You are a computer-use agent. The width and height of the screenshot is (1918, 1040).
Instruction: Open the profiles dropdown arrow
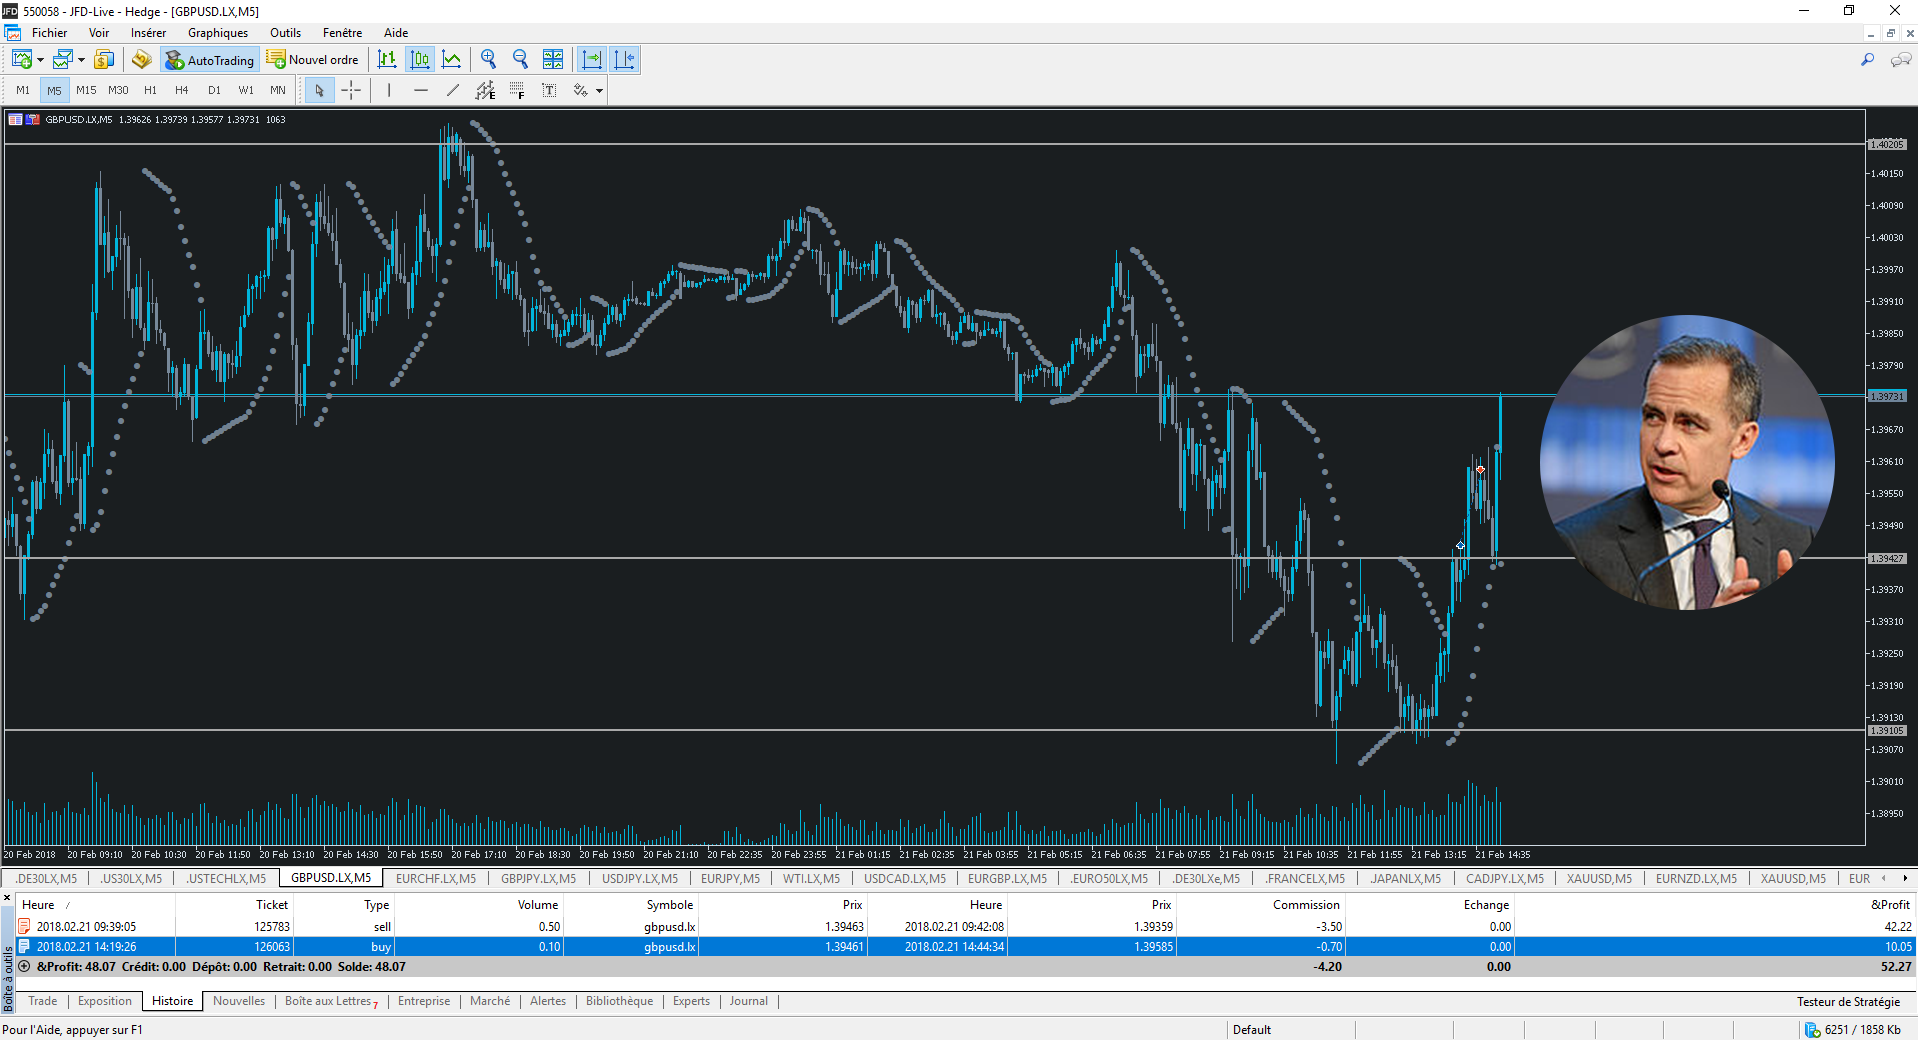pyautogui.click(x=82, y=61)
